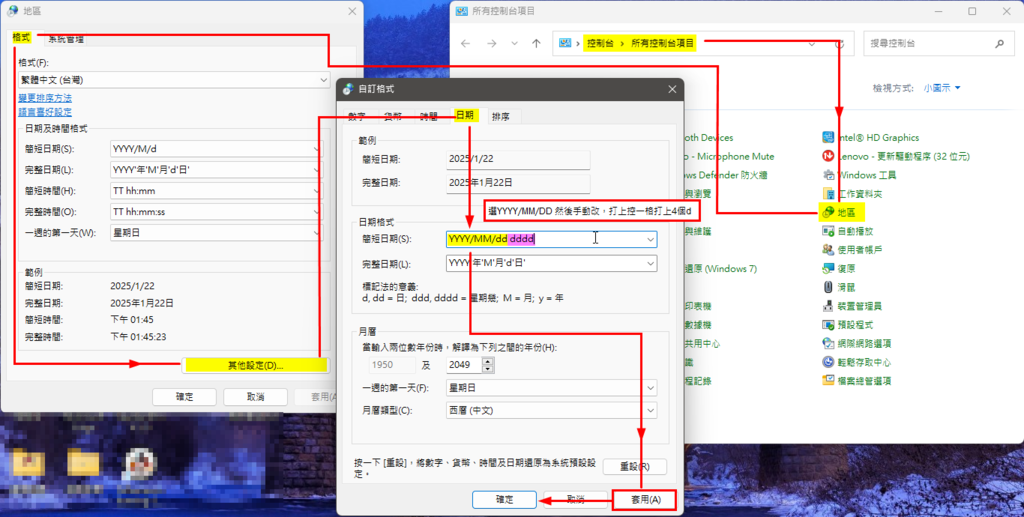Open 輕鬆存取中心 control panel item
Image resolution: width=1024 pixels, height=517 pixels.
tap(857, 362)
